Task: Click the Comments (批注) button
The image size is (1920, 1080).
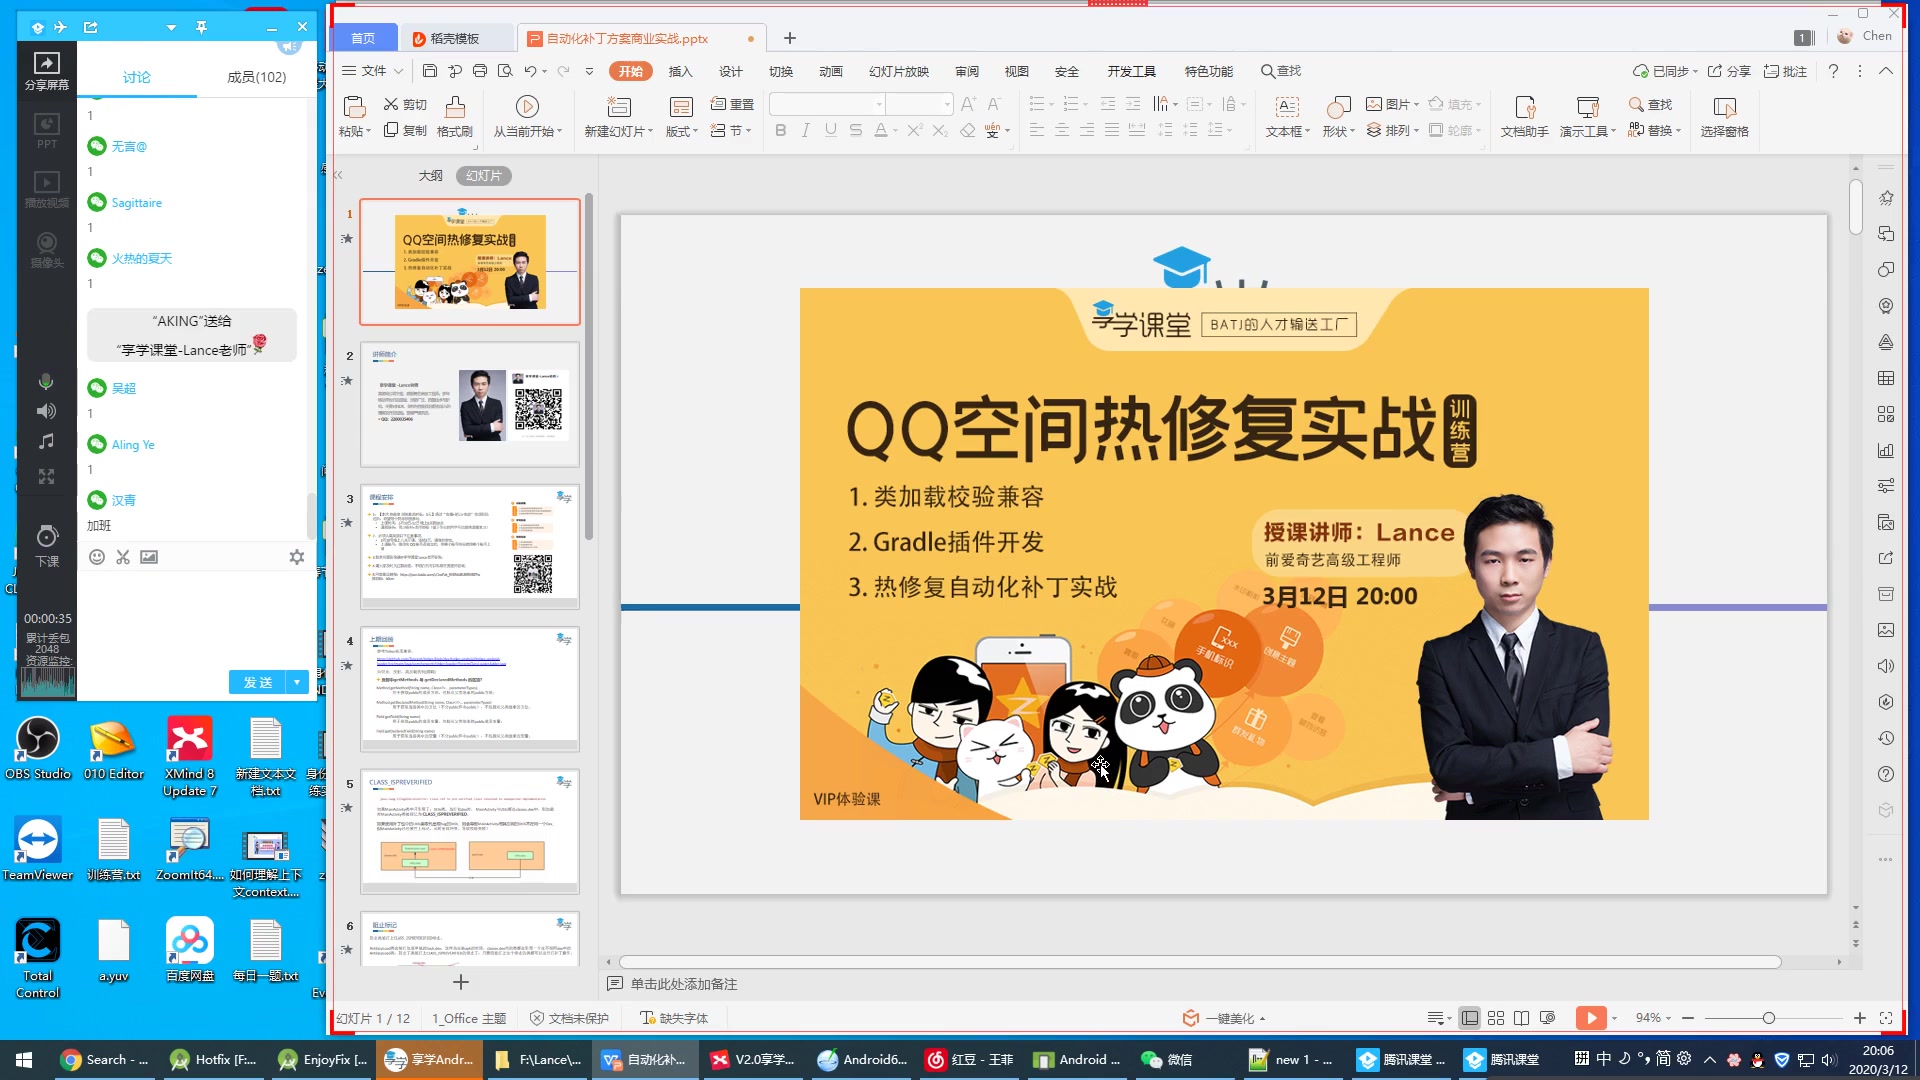Action: [x=1785, y=71]
